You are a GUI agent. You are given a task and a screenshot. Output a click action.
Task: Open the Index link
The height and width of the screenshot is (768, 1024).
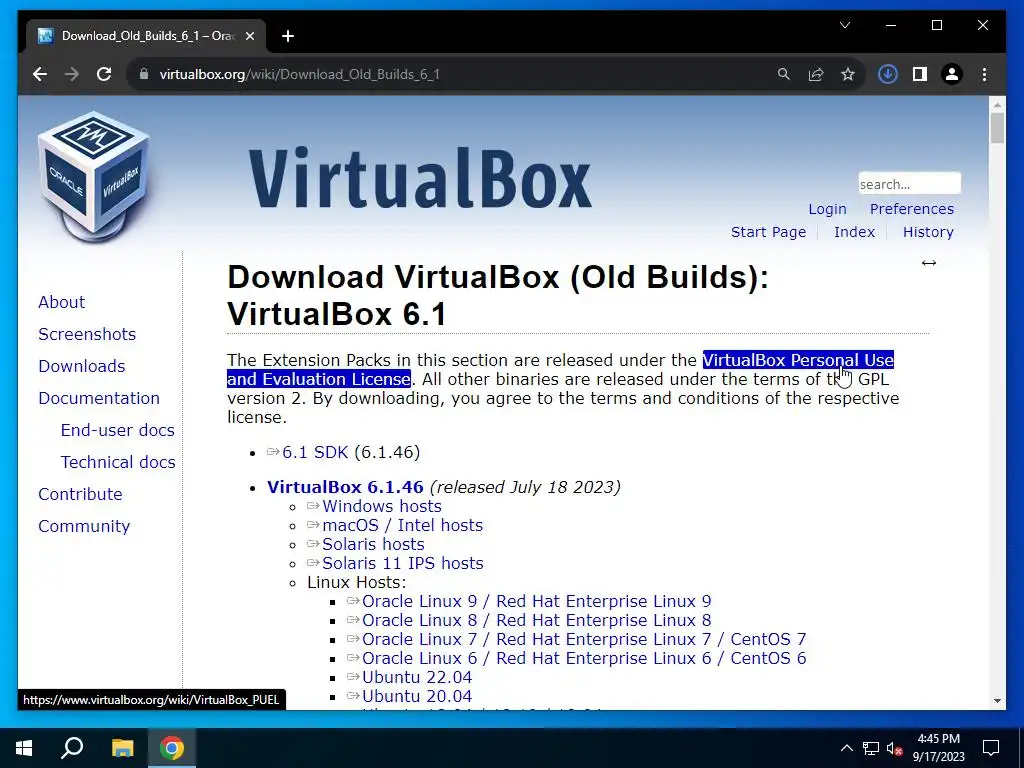(854, 232)
